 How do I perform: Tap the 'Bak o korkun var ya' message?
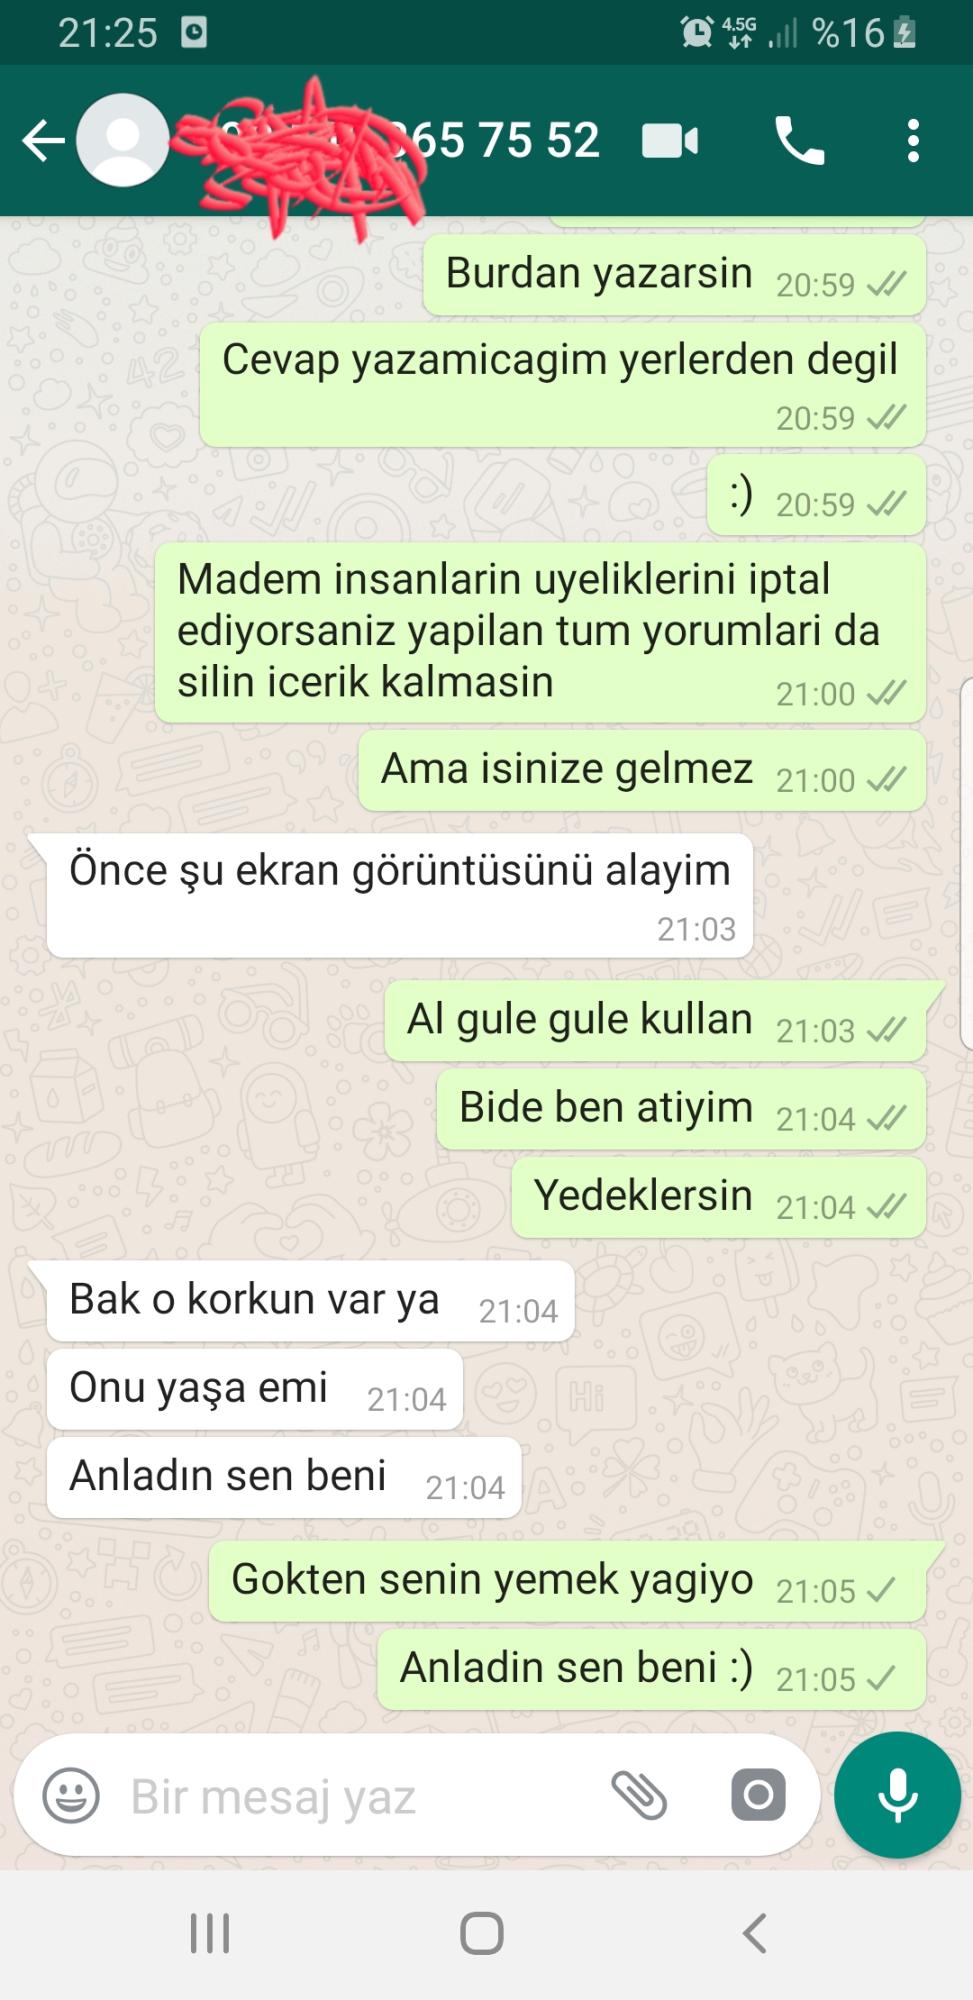(x=310, y=1301)
